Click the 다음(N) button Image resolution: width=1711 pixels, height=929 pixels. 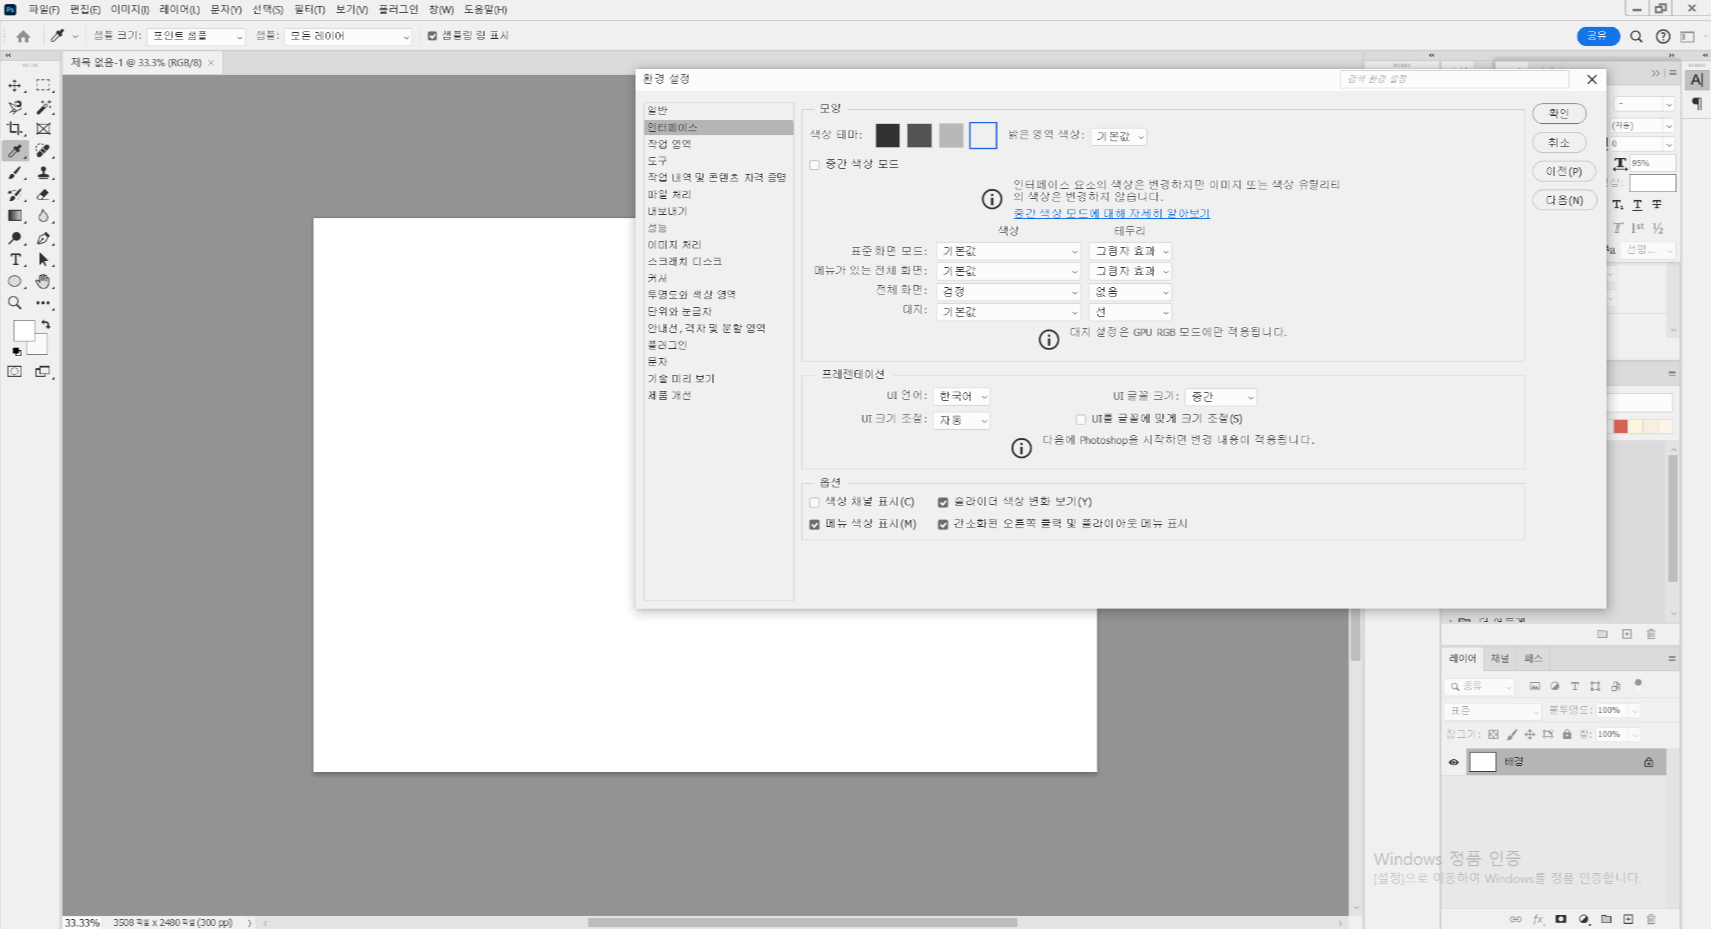pos(1564,201)
